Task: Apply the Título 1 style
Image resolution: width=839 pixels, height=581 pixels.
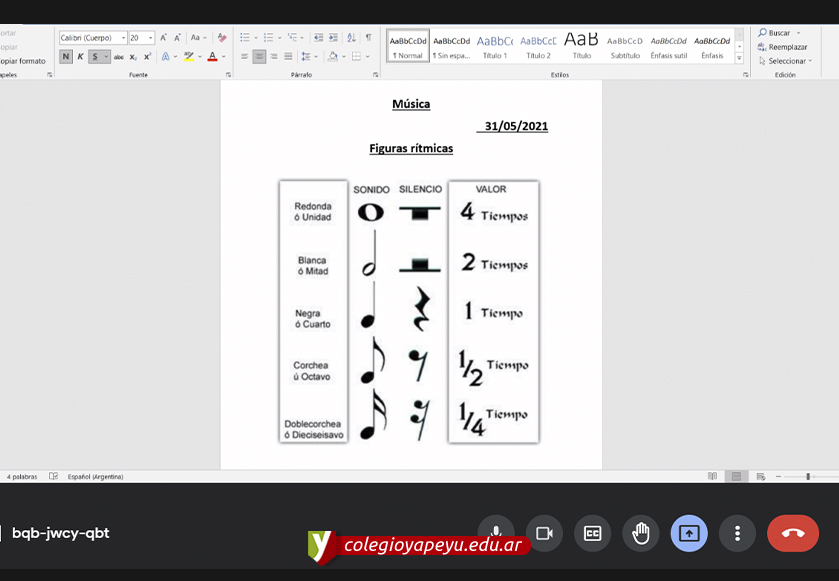Action: (494, 46)
